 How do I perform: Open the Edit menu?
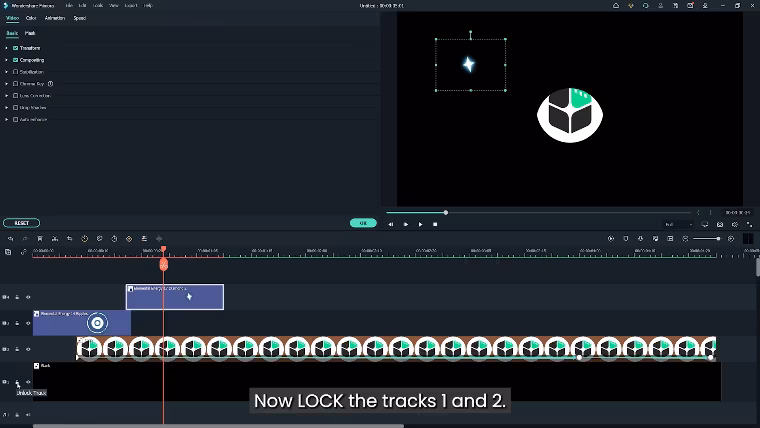pos(82,6)
